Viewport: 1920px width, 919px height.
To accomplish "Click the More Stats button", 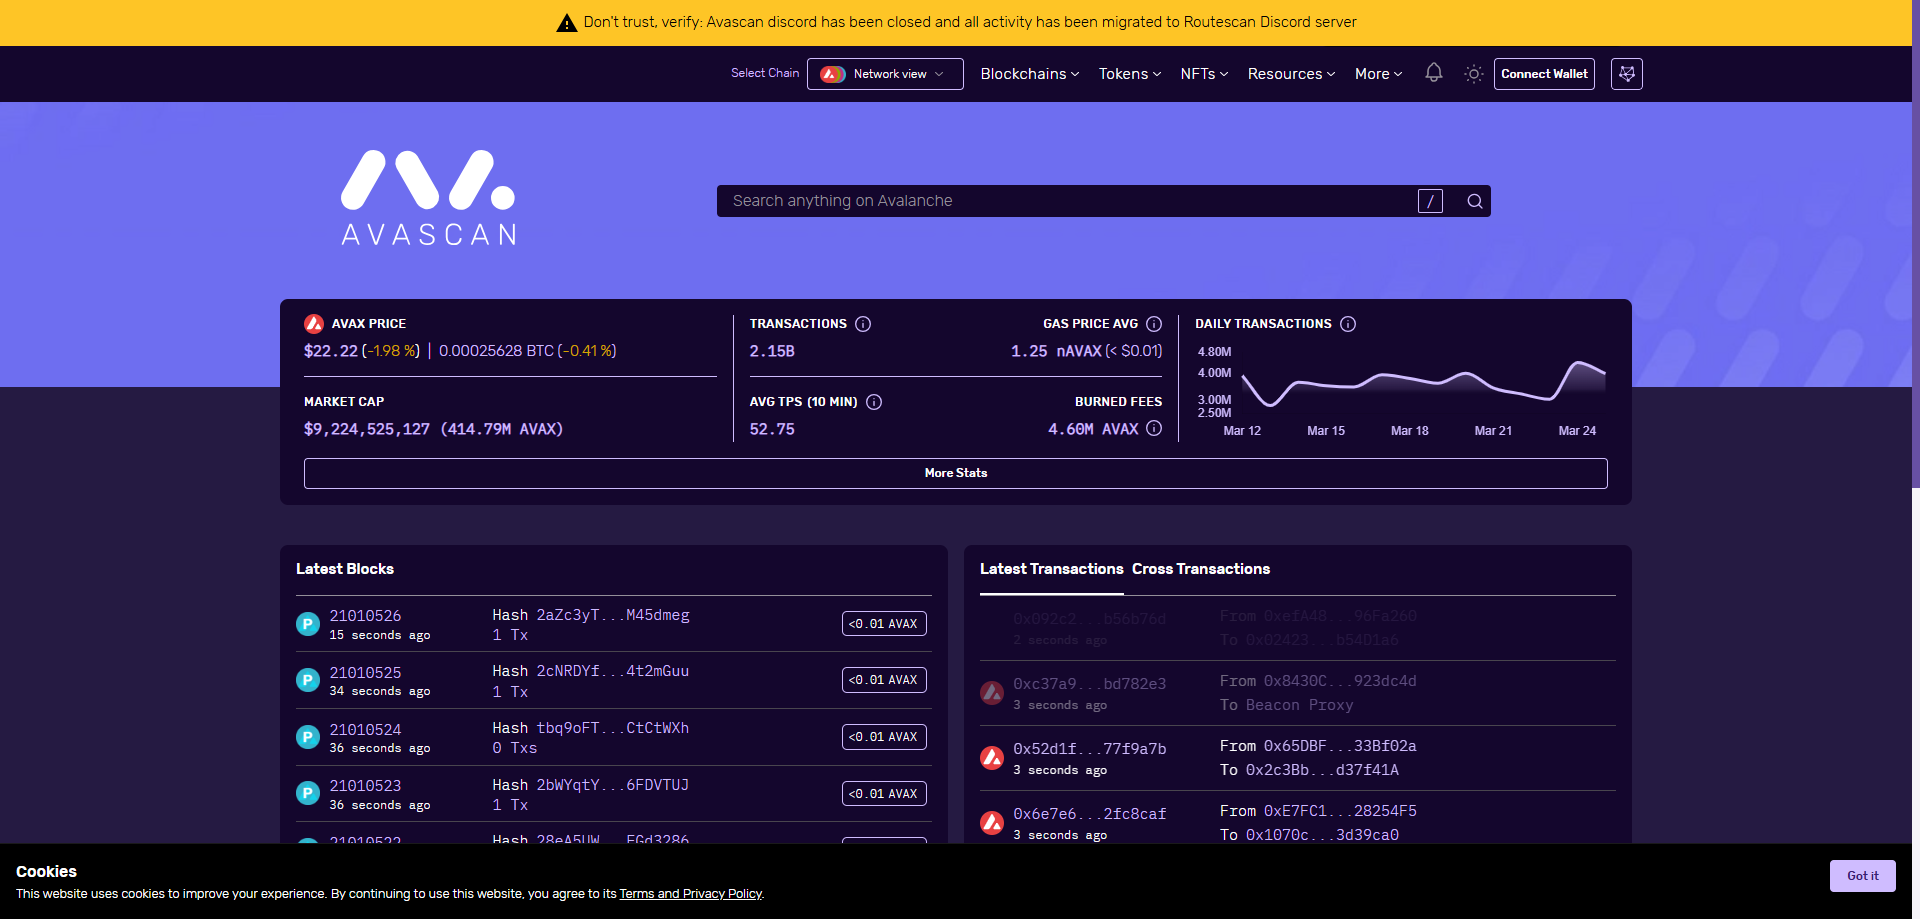I will point(955,473).
